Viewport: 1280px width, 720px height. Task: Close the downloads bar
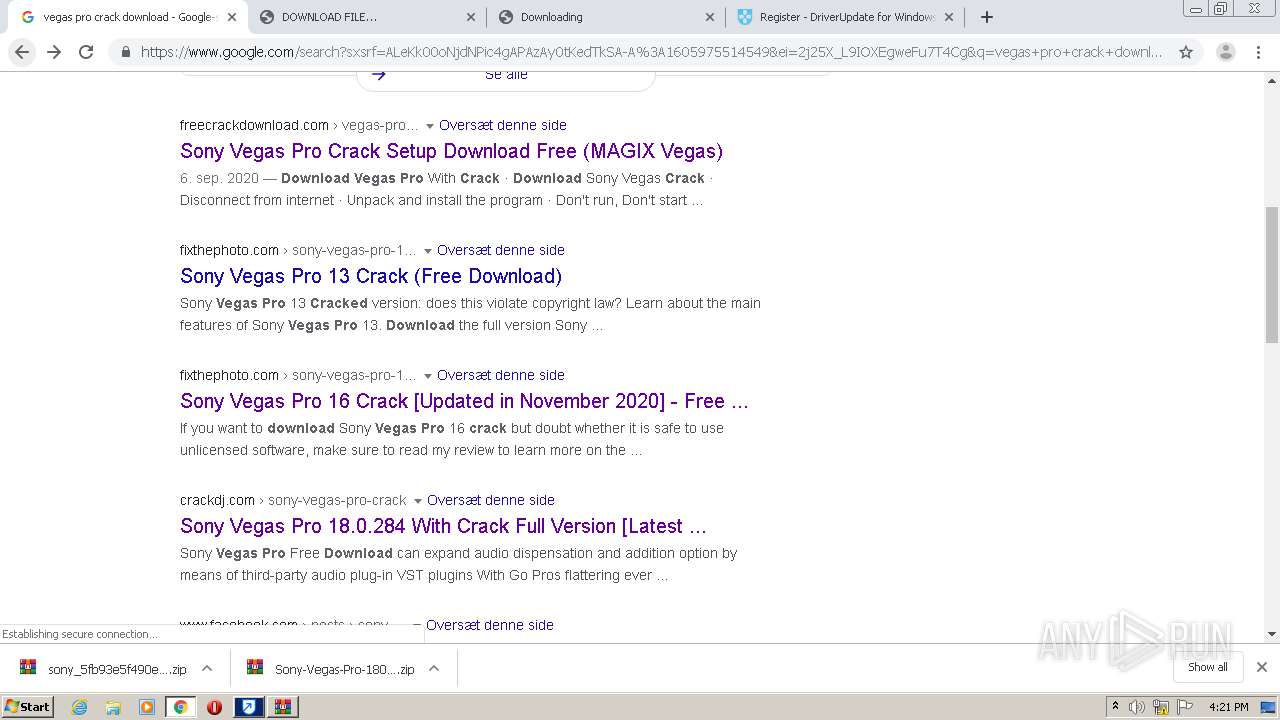point(1262,667)
